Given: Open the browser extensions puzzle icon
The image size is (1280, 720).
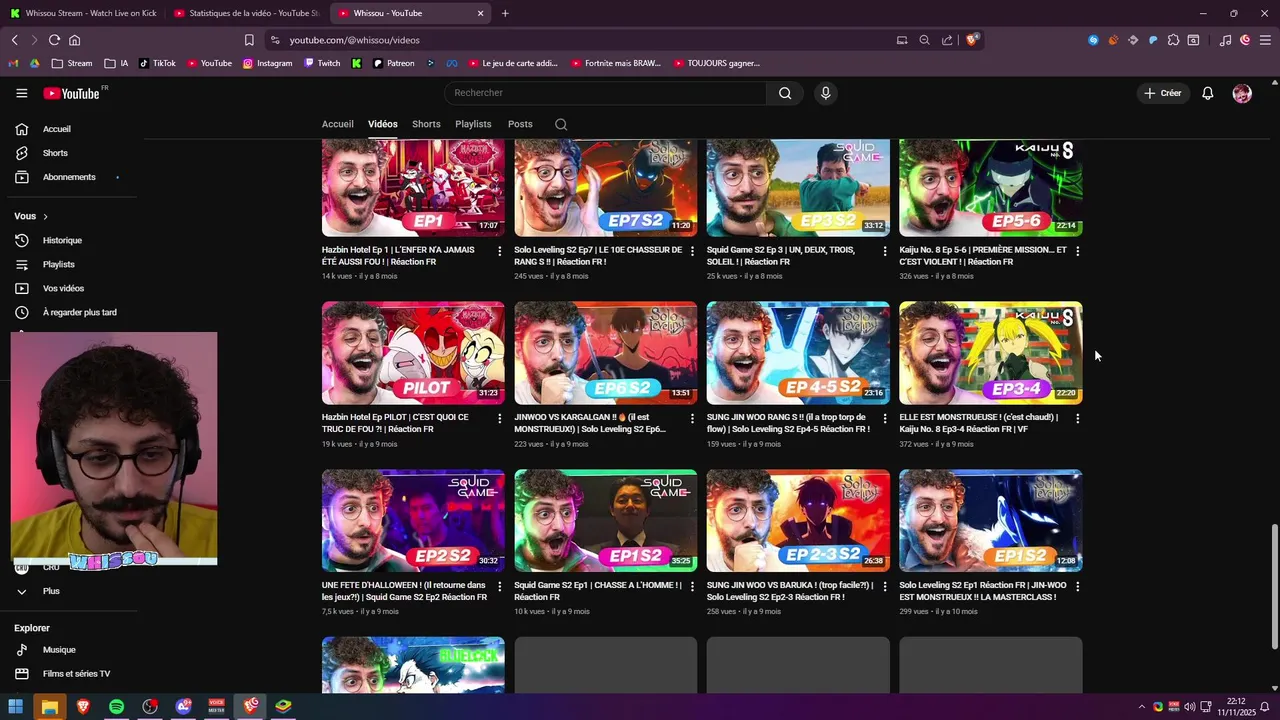Looking at the screenshot, I should point(1174,40).
